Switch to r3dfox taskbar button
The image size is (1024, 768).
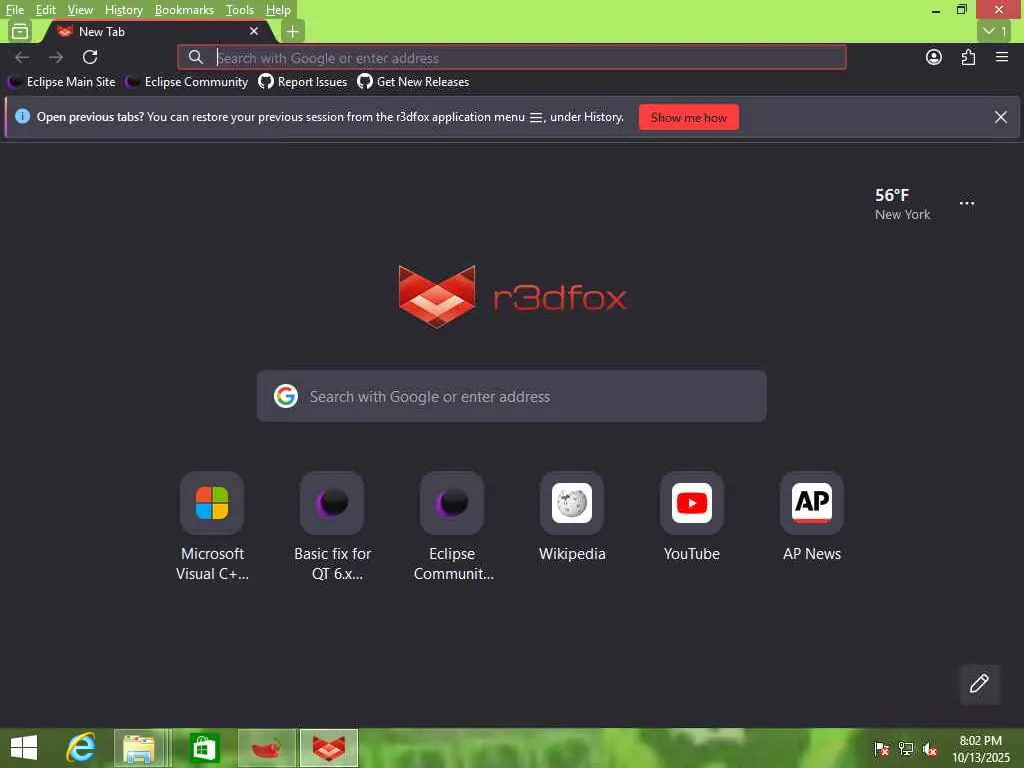pyautogui.click(x=328, y=748)
